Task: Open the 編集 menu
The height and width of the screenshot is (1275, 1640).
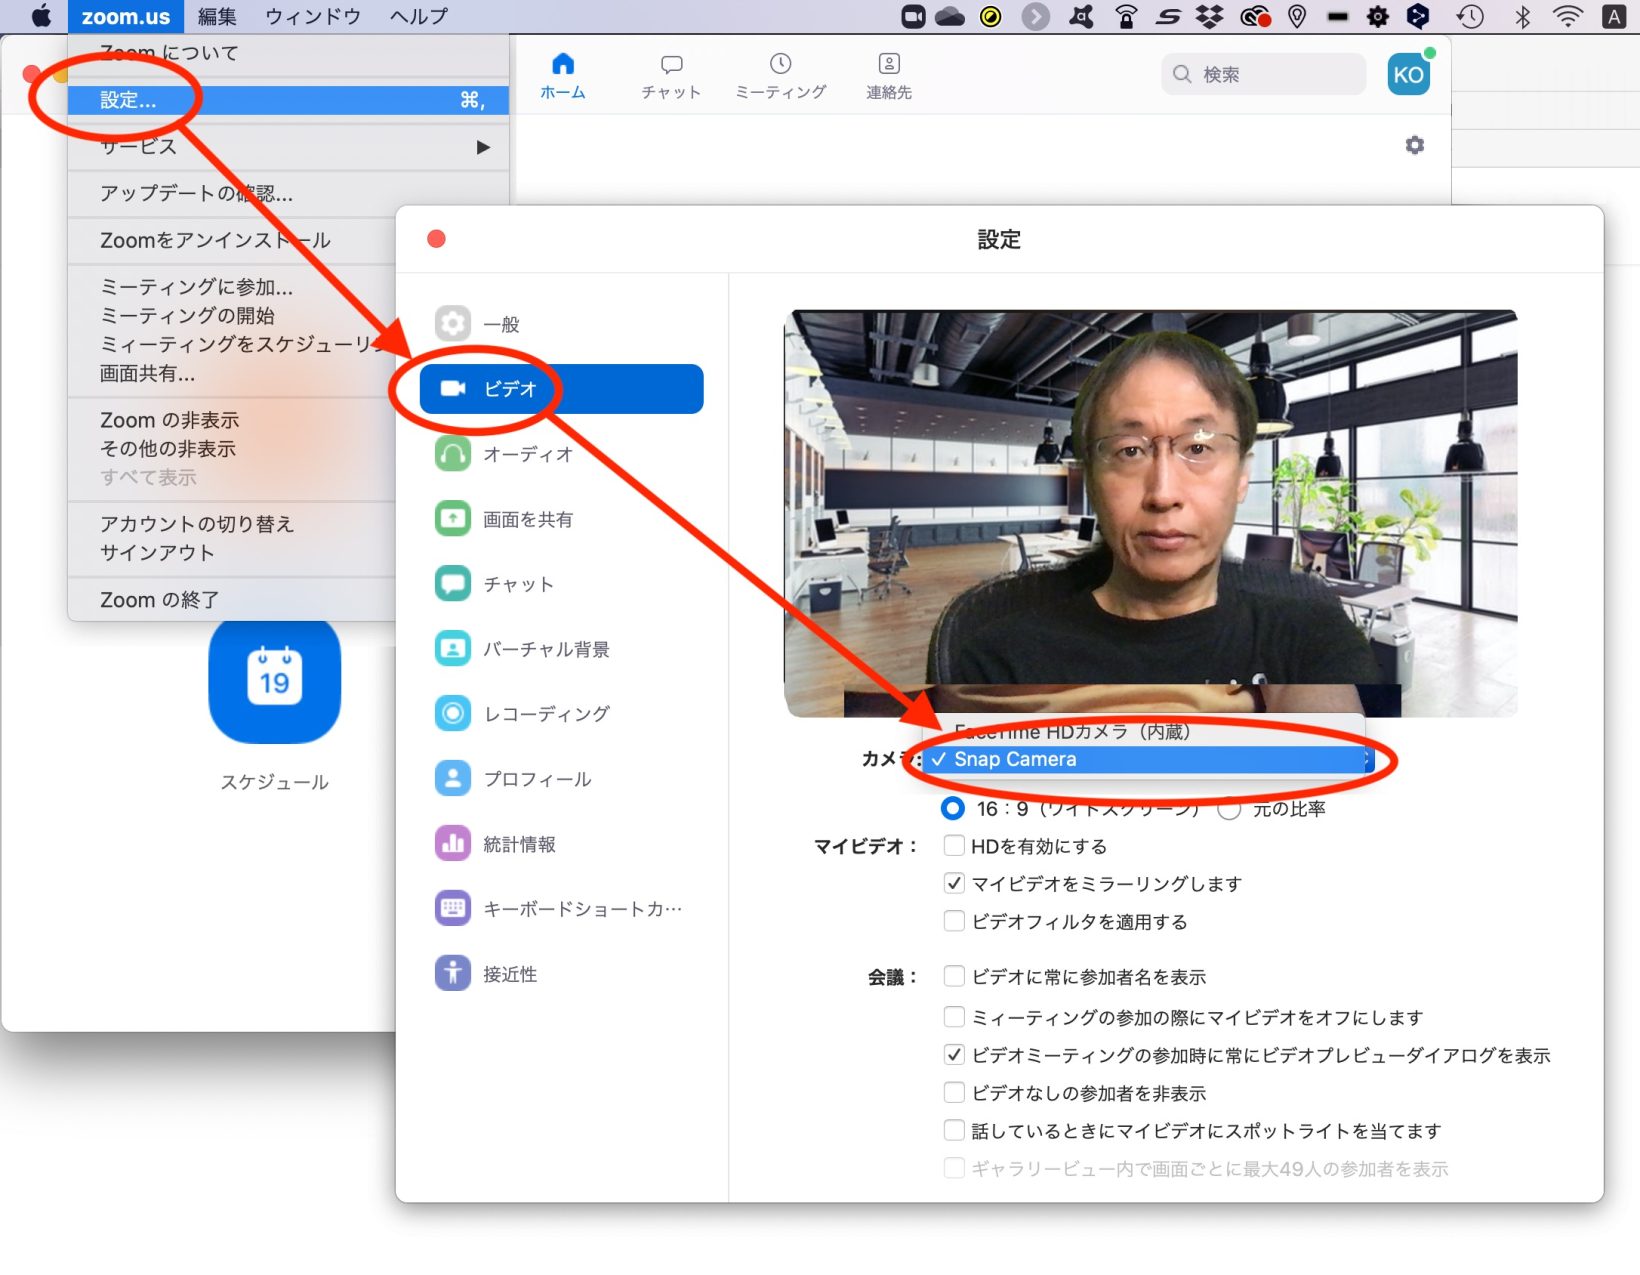Action: point(217,16)
